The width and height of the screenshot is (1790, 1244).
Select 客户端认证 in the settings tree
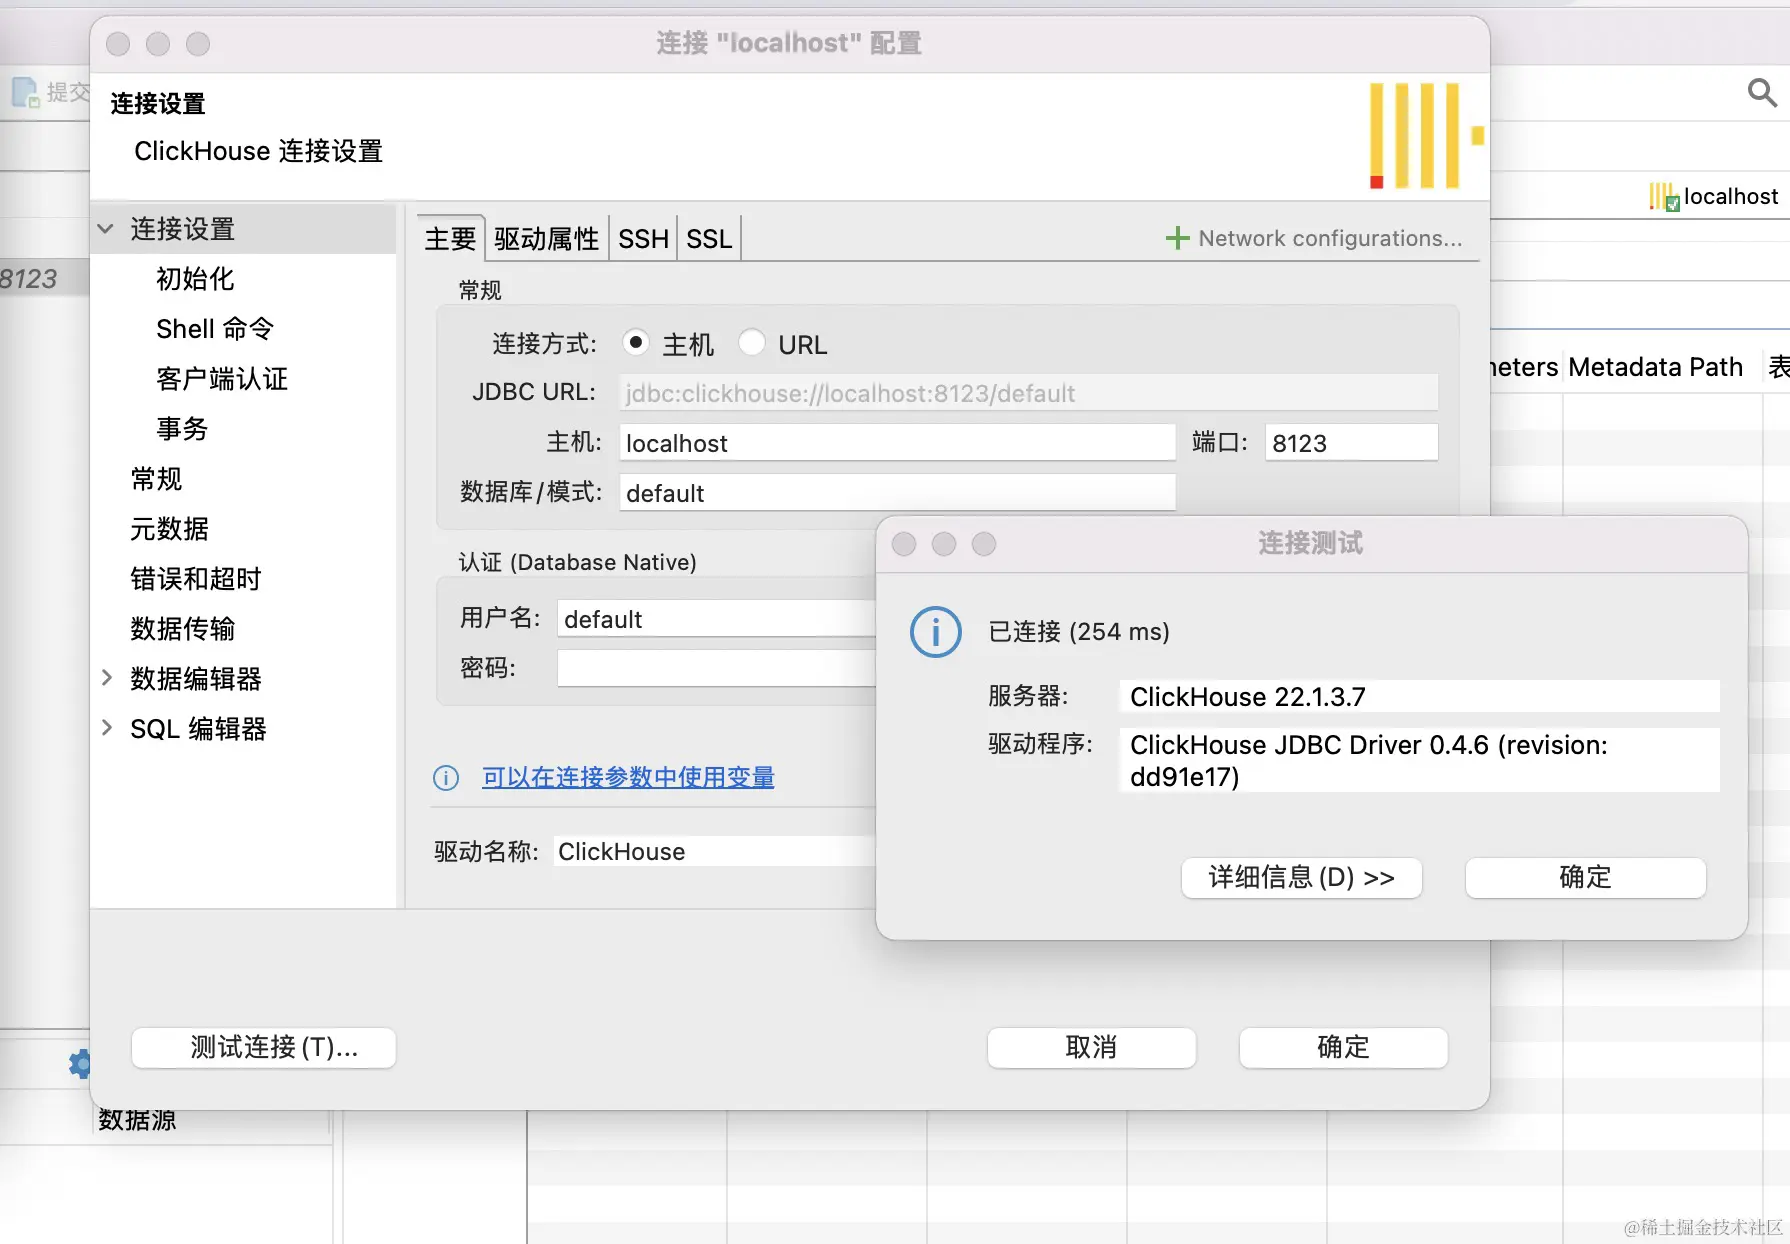[x=222, y=379]
